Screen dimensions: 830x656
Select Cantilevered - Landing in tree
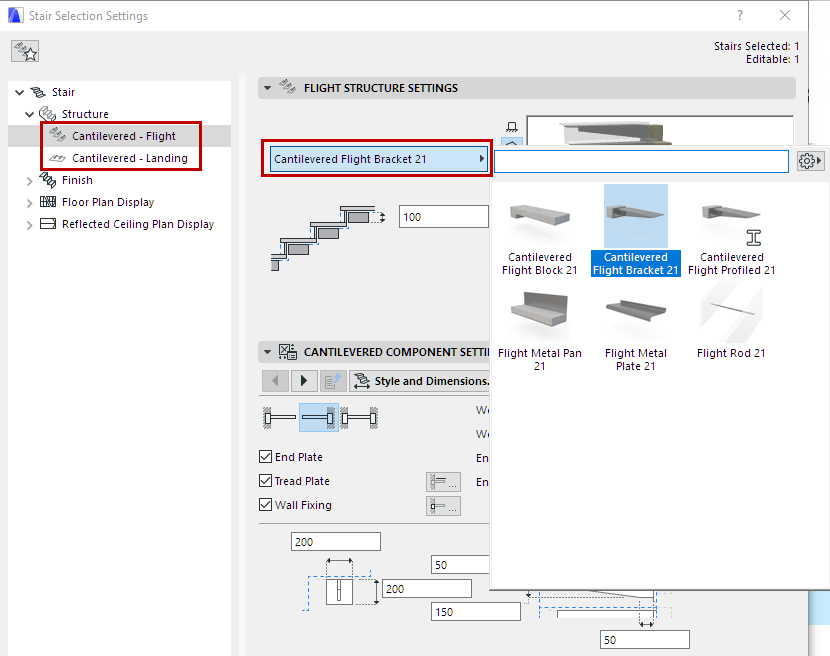point(129,158)
